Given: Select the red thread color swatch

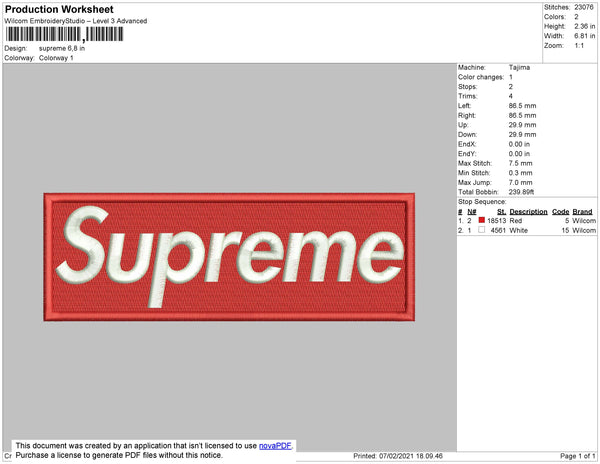Looking at the screenshot, I should pyautogui.click(x=481, y=220).
